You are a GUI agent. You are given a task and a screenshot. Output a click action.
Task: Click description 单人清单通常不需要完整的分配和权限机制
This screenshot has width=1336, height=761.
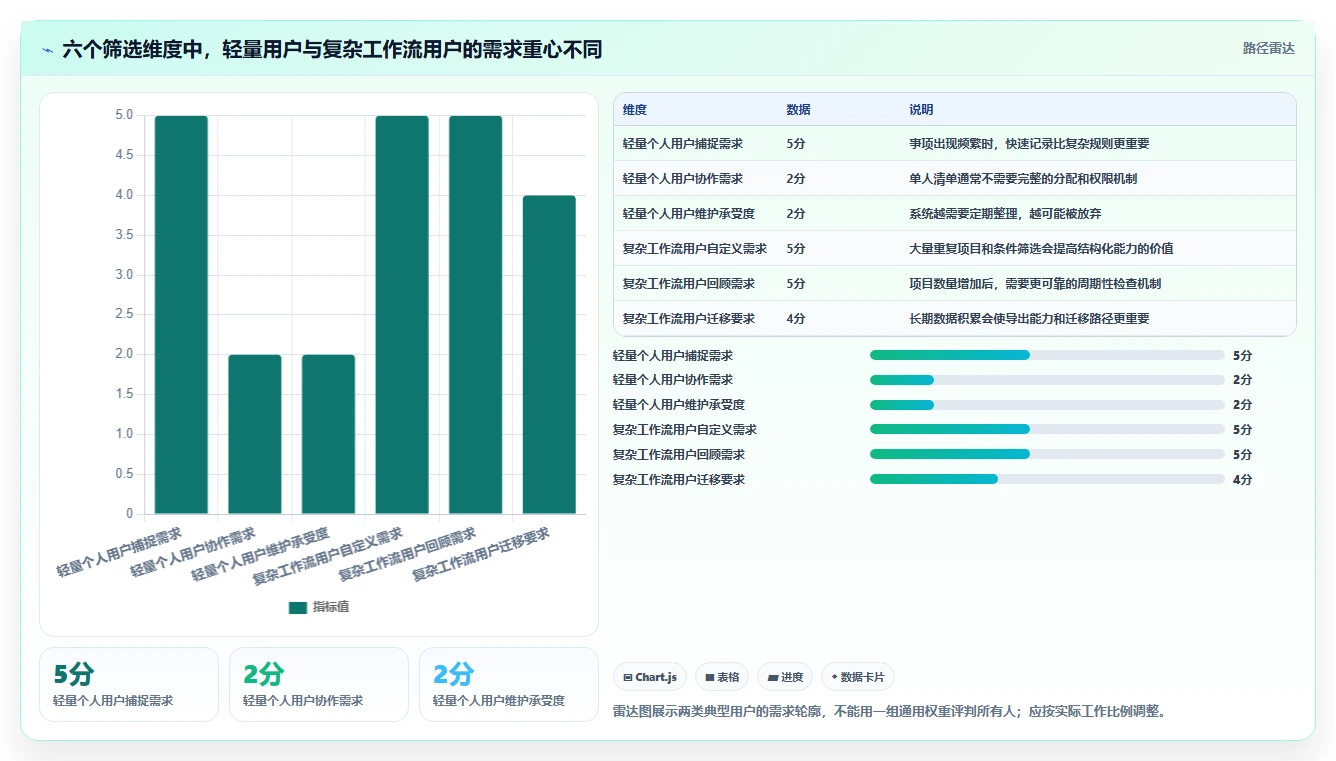[1023, 179]
